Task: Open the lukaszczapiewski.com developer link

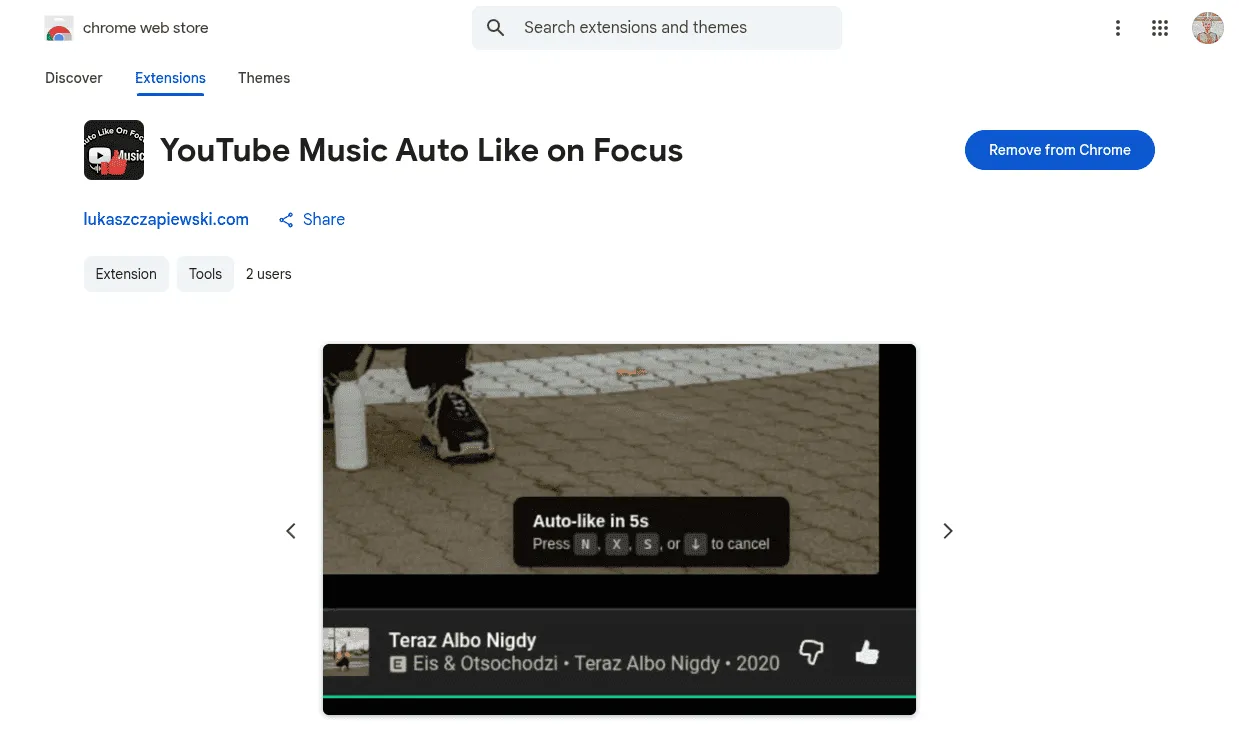Action: [166, 220]
